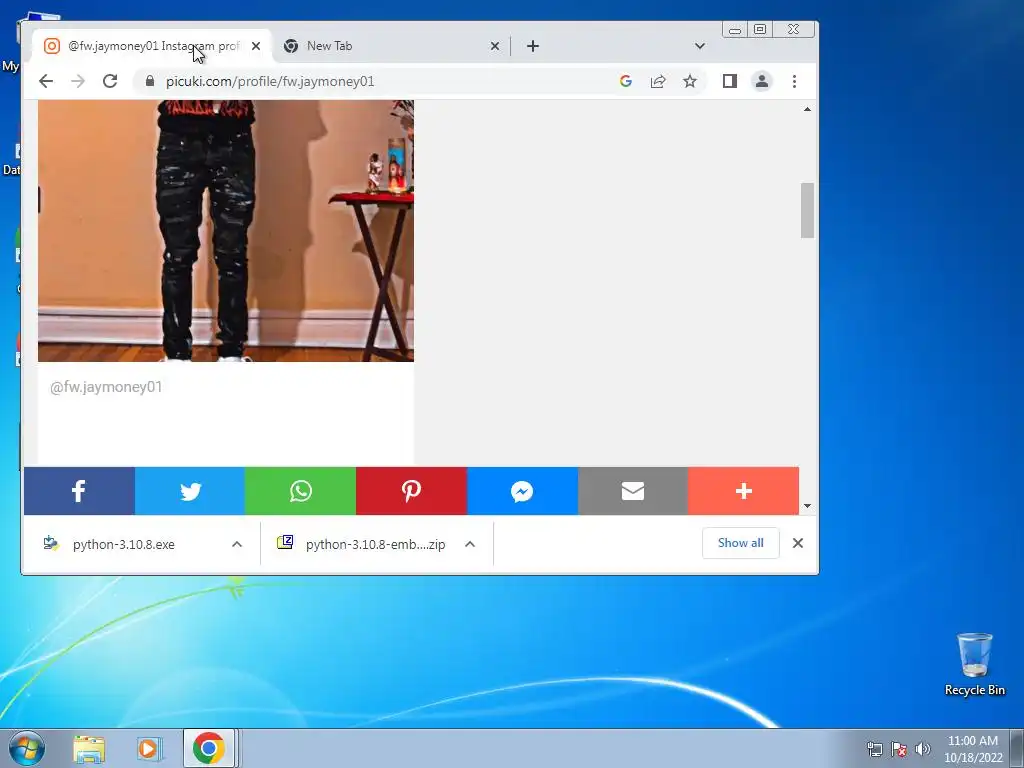Screen dimensions: 1024x768
Task: Click the Google icon in address bar
Action: tap(626, 81)
